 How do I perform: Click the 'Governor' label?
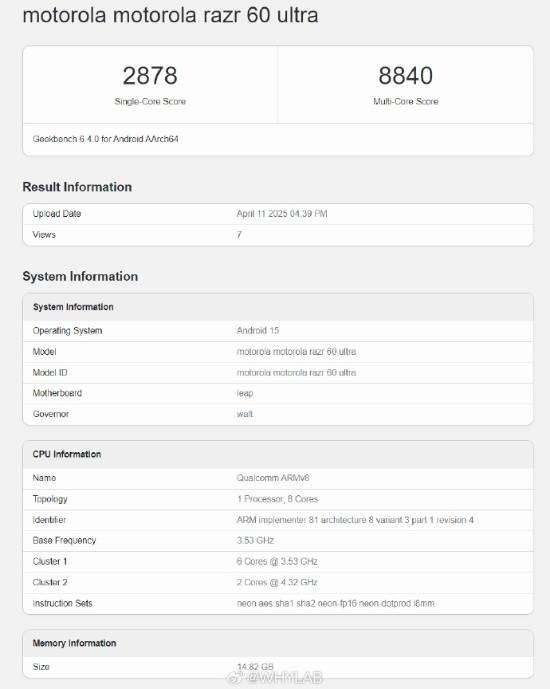tap(51, 414)
